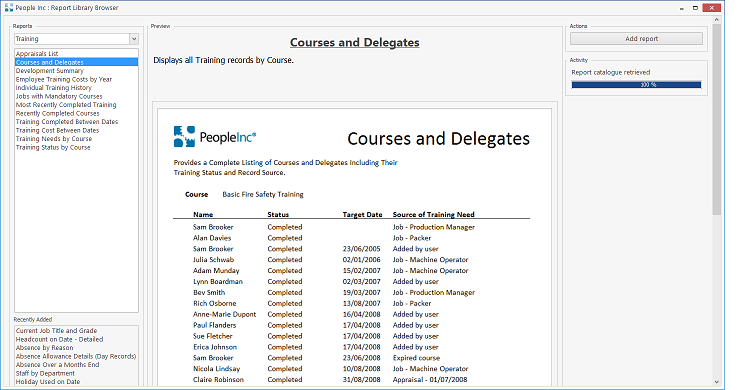Click the People Inc window title icon
The image size is (750, 390).
tap(9, 8)
